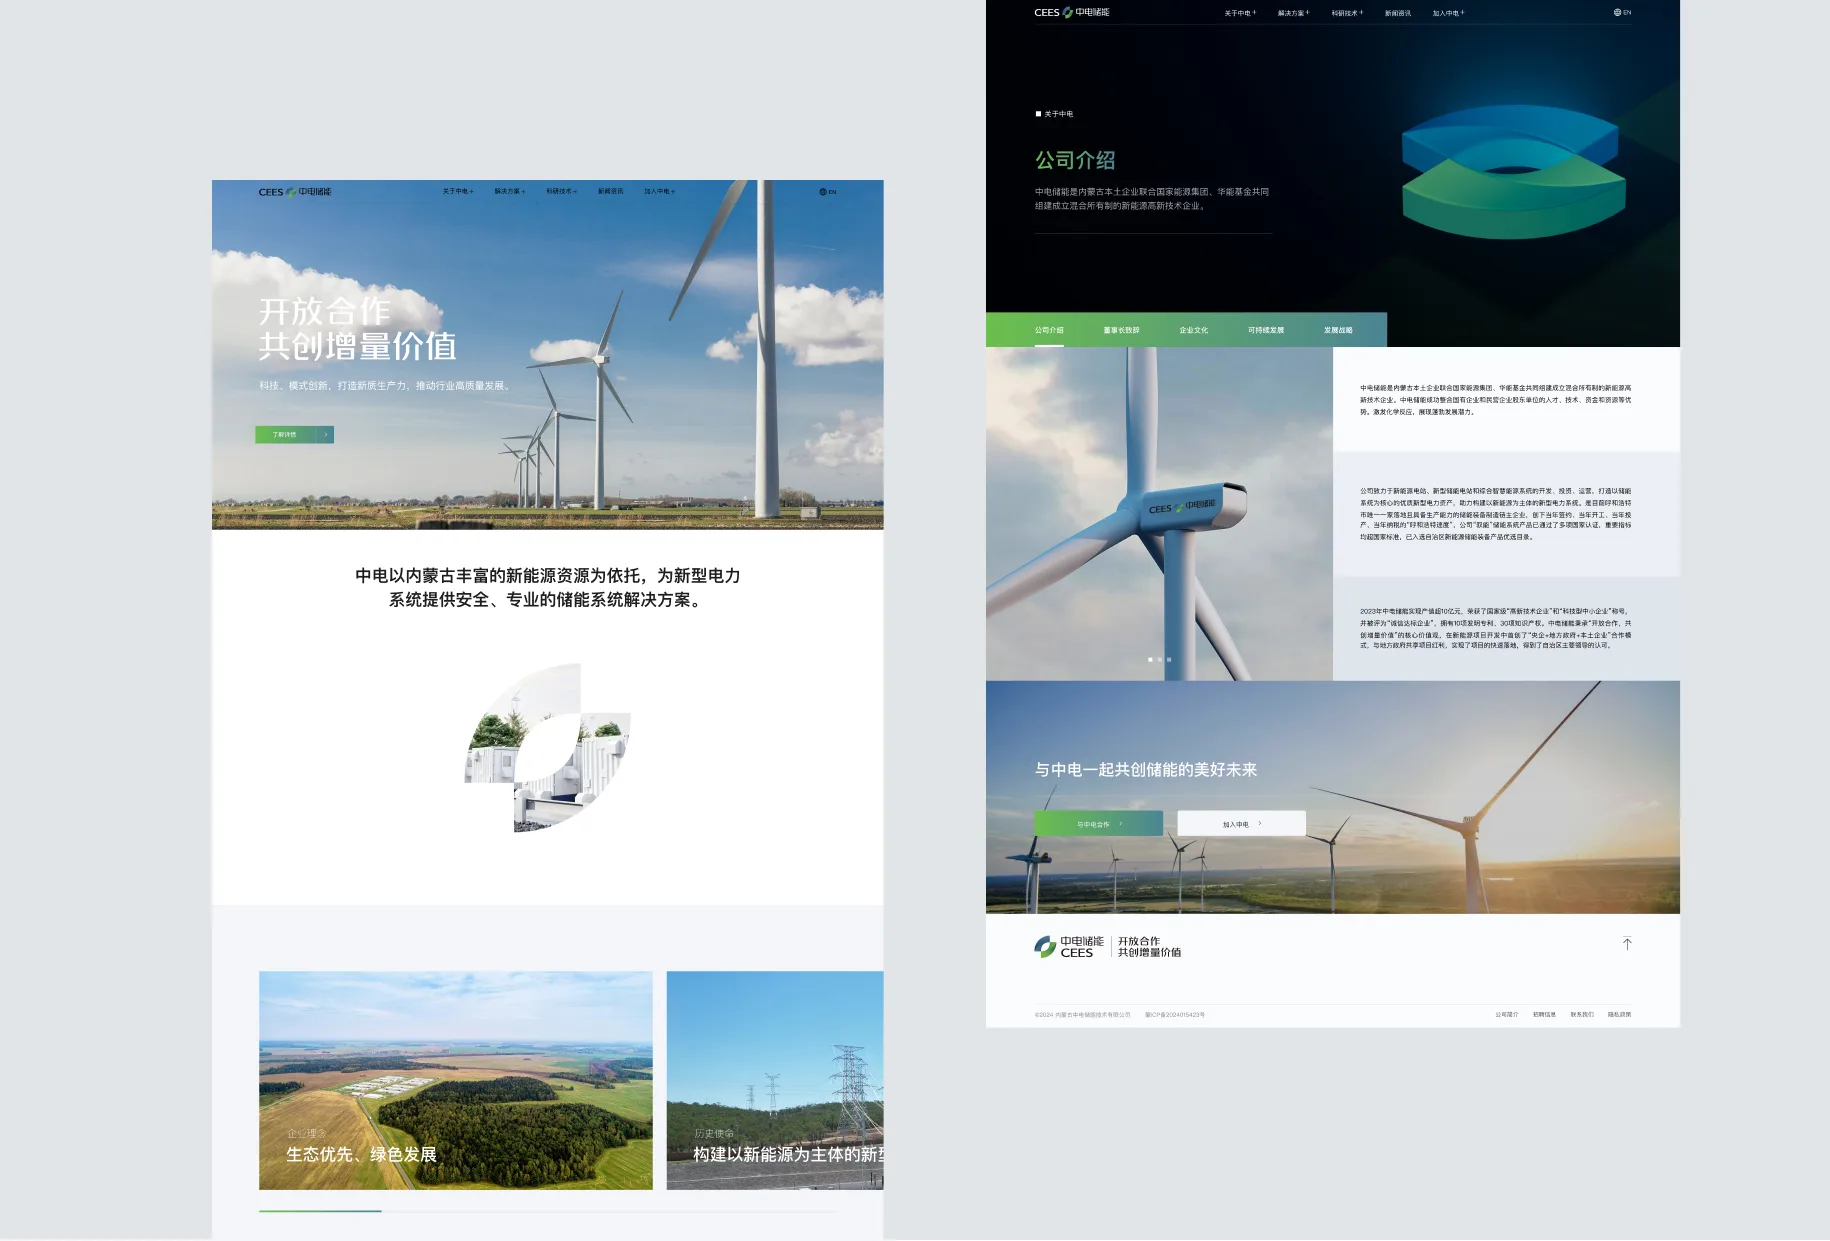Click the footer 中电储能 CEES logo

click(1068, 947)
